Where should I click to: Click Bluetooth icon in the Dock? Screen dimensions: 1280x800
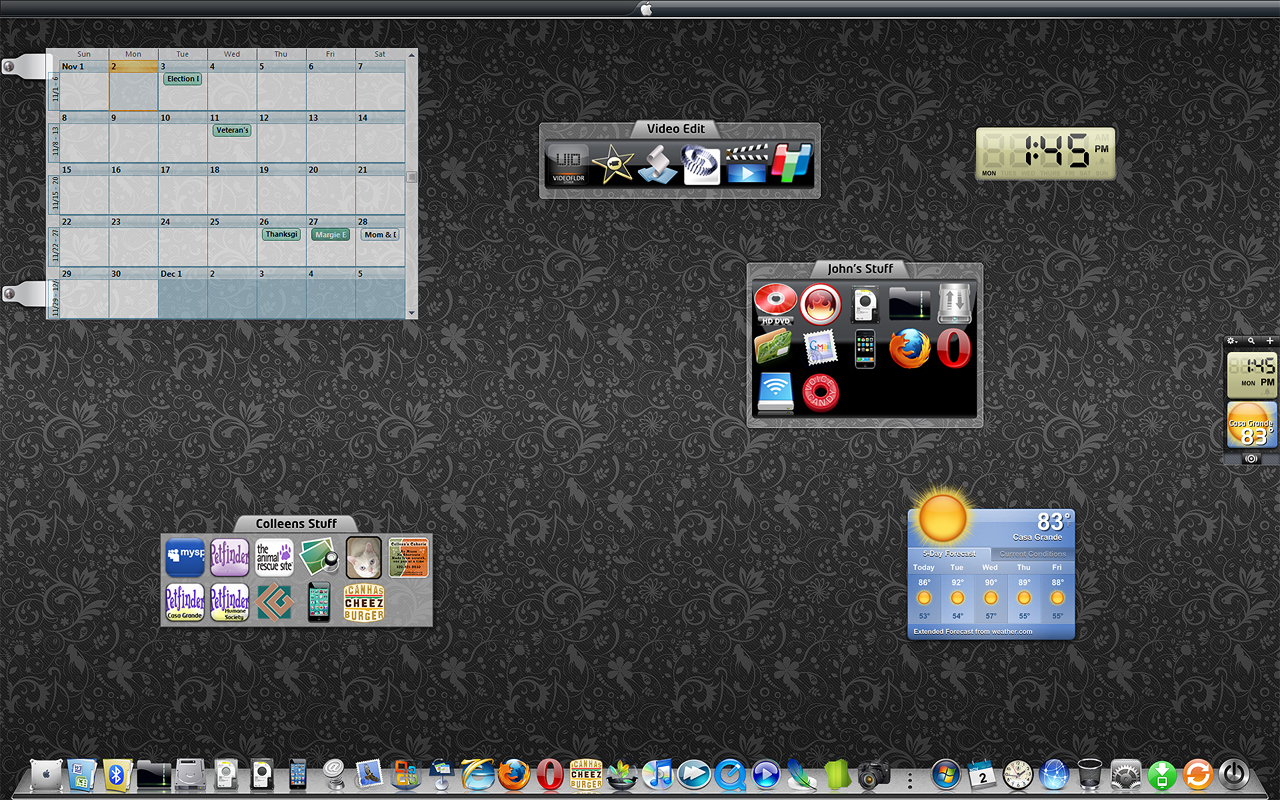pos(118,775)
